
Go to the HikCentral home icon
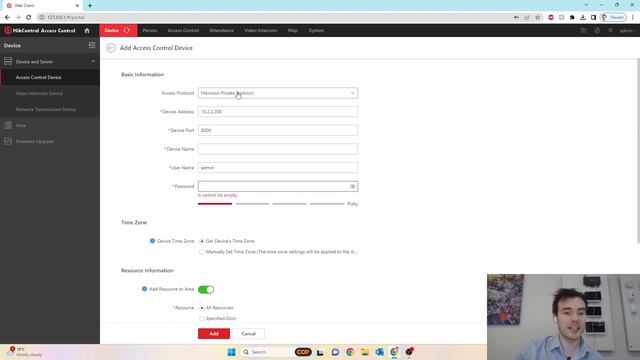(x=87, y=31)
